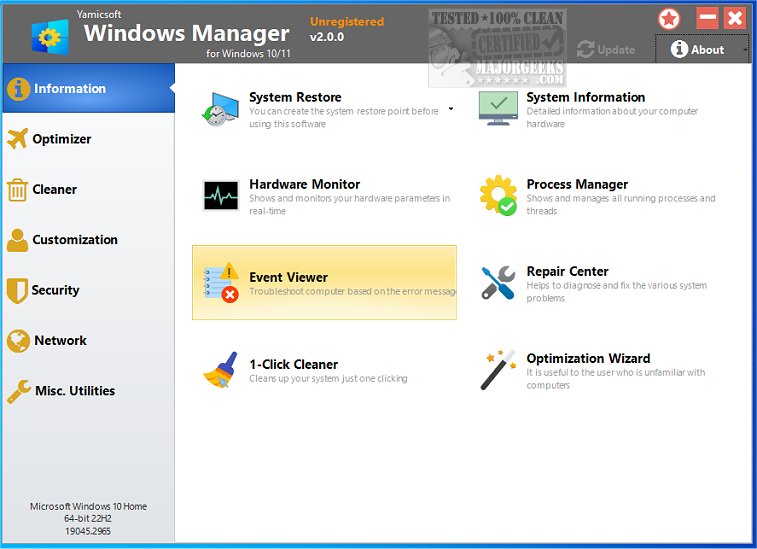The width and height of the screenshot is (757, 549).
Task: Open the About button
Action: tap(698, 49)
